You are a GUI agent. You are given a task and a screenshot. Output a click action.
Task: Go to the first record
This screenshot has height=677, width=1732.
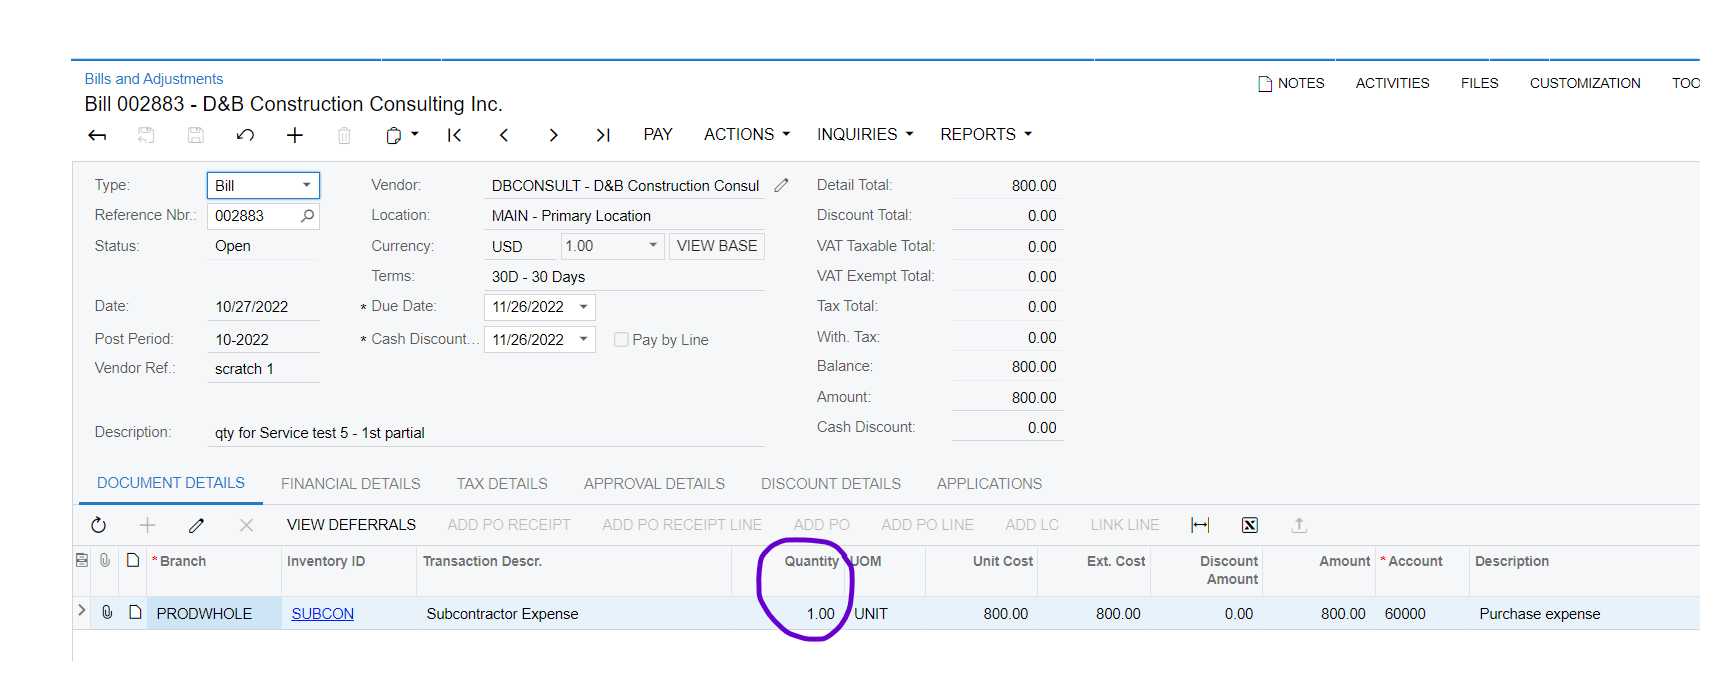tap(454, 135)
